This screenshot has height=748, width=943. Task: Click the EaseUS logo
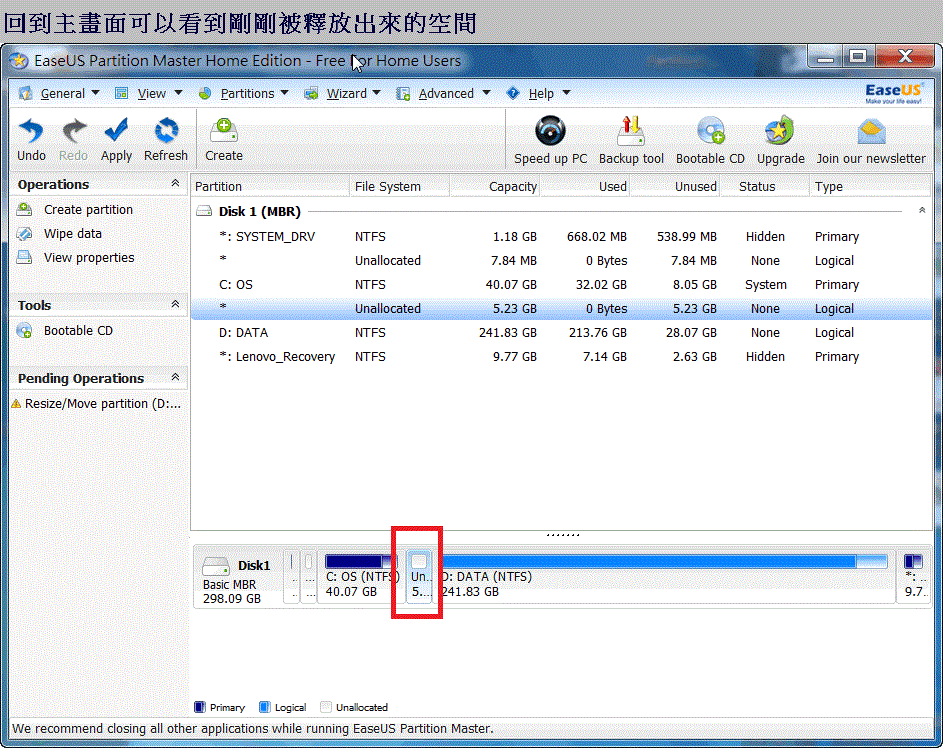(x=893, y=93)
